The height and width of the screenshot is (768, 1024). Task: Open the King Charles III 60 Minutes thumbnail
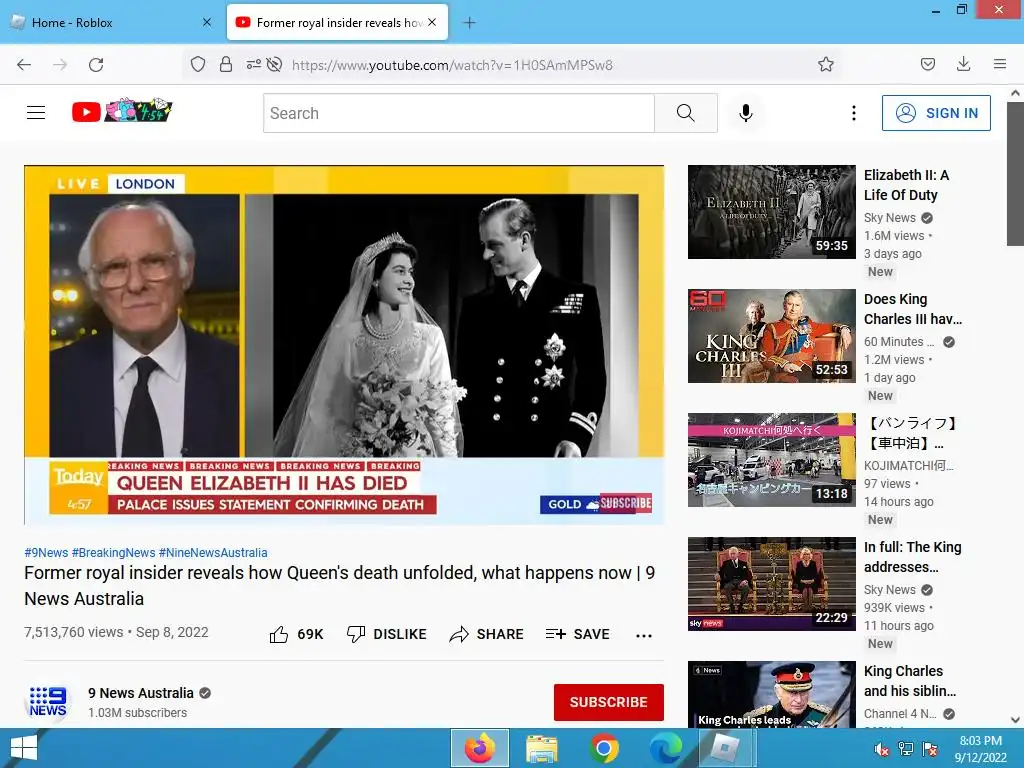coord(772,336)
